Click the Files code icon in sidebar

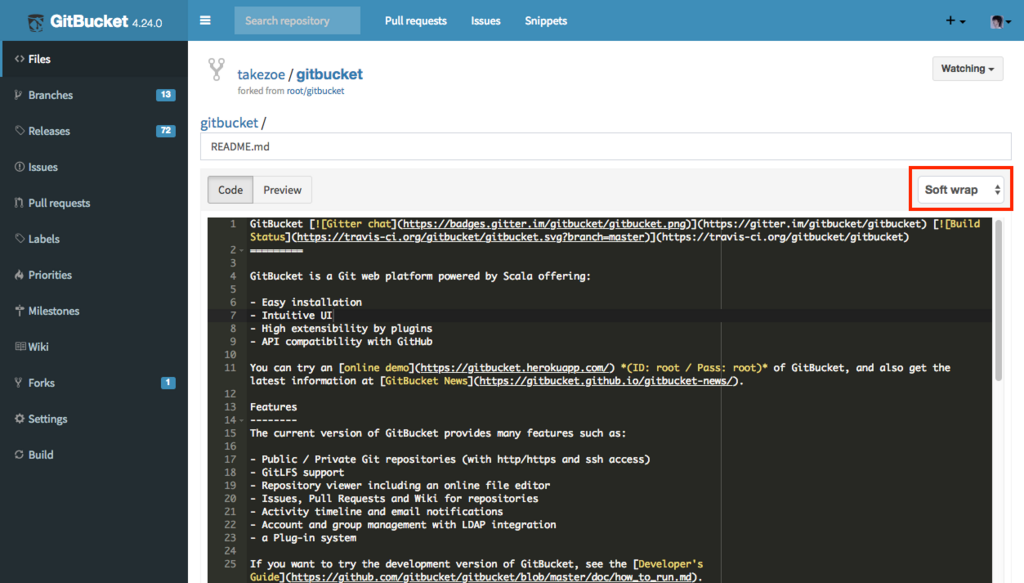click(20, 59)
